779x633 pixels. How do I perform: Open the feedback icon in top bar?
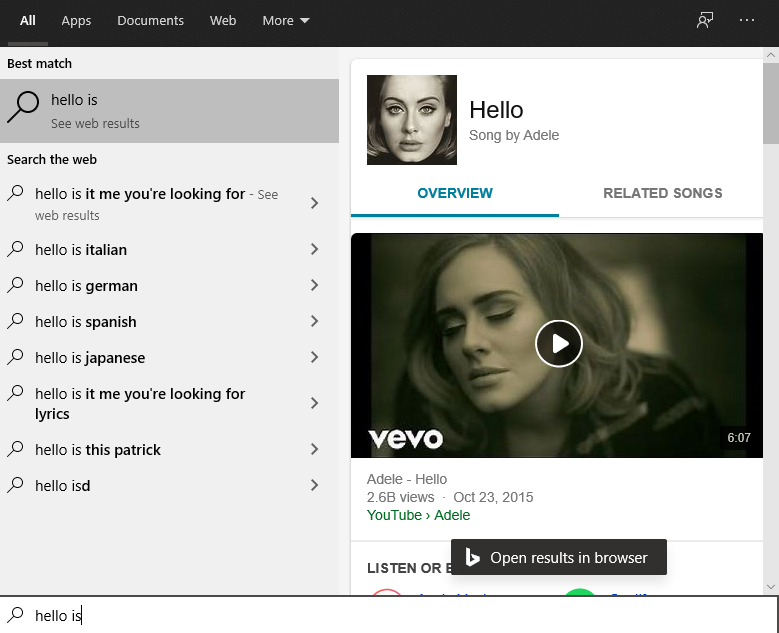pyautogui.click(x=705, y=20)
